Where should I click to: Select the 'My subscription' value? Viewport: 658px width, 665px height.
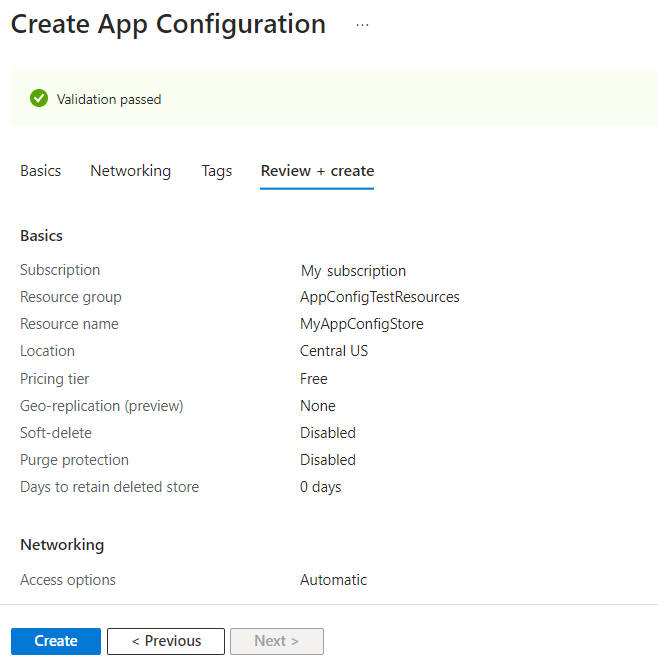coord(353,270)
